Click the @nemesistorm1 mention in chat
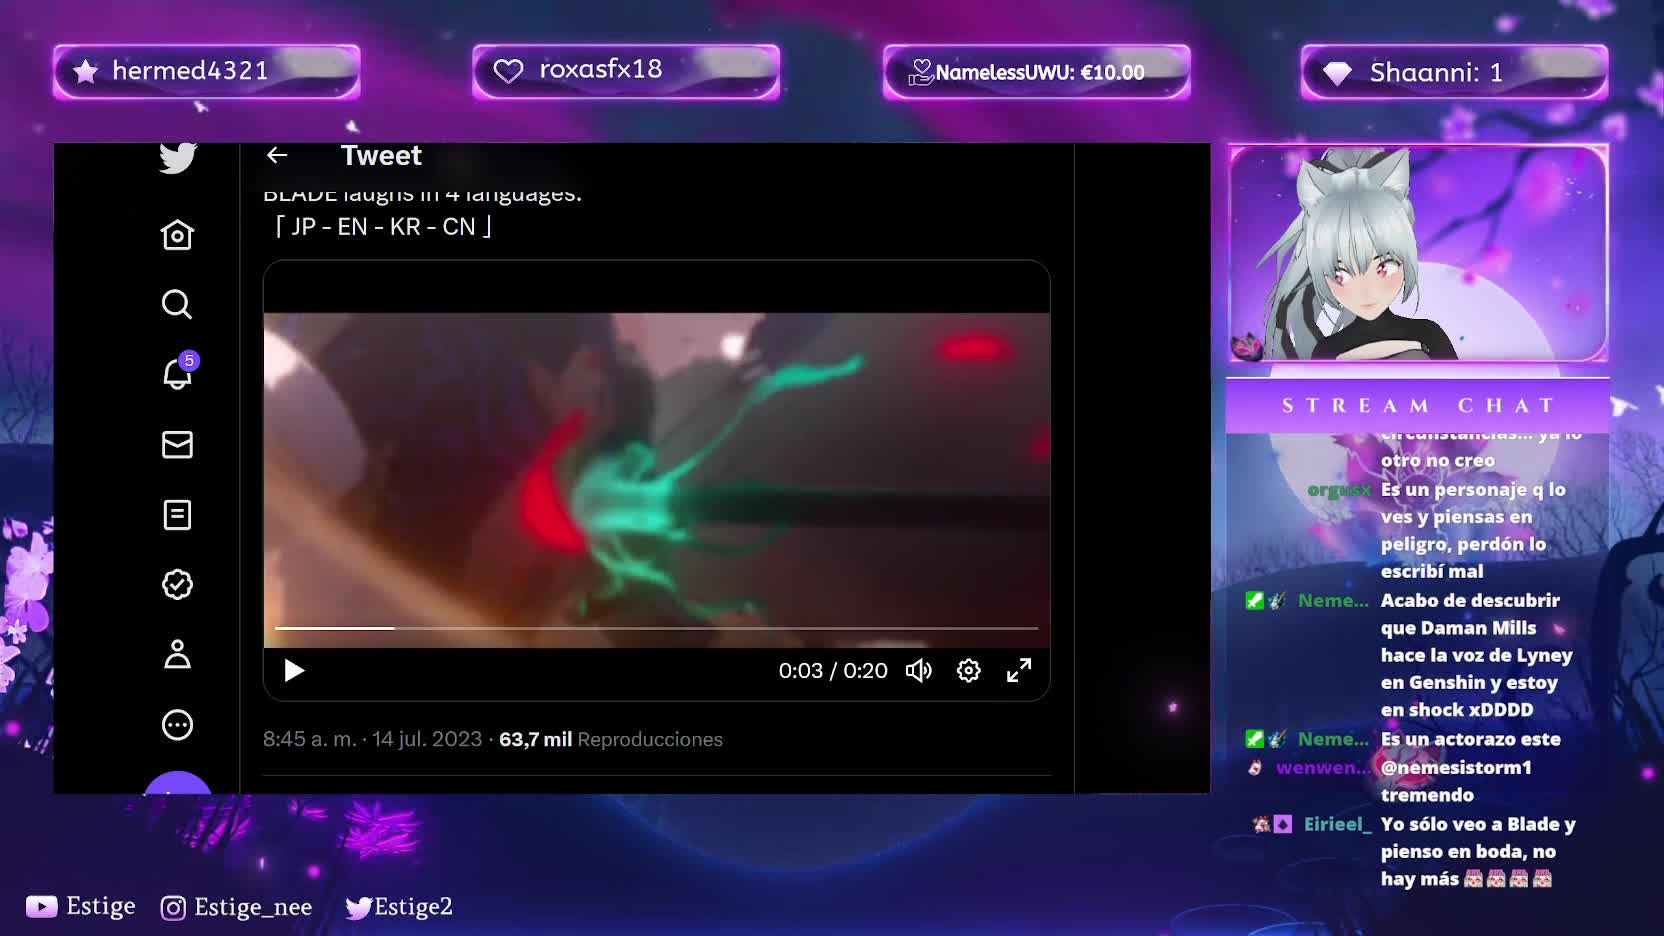 (1456, 768)
